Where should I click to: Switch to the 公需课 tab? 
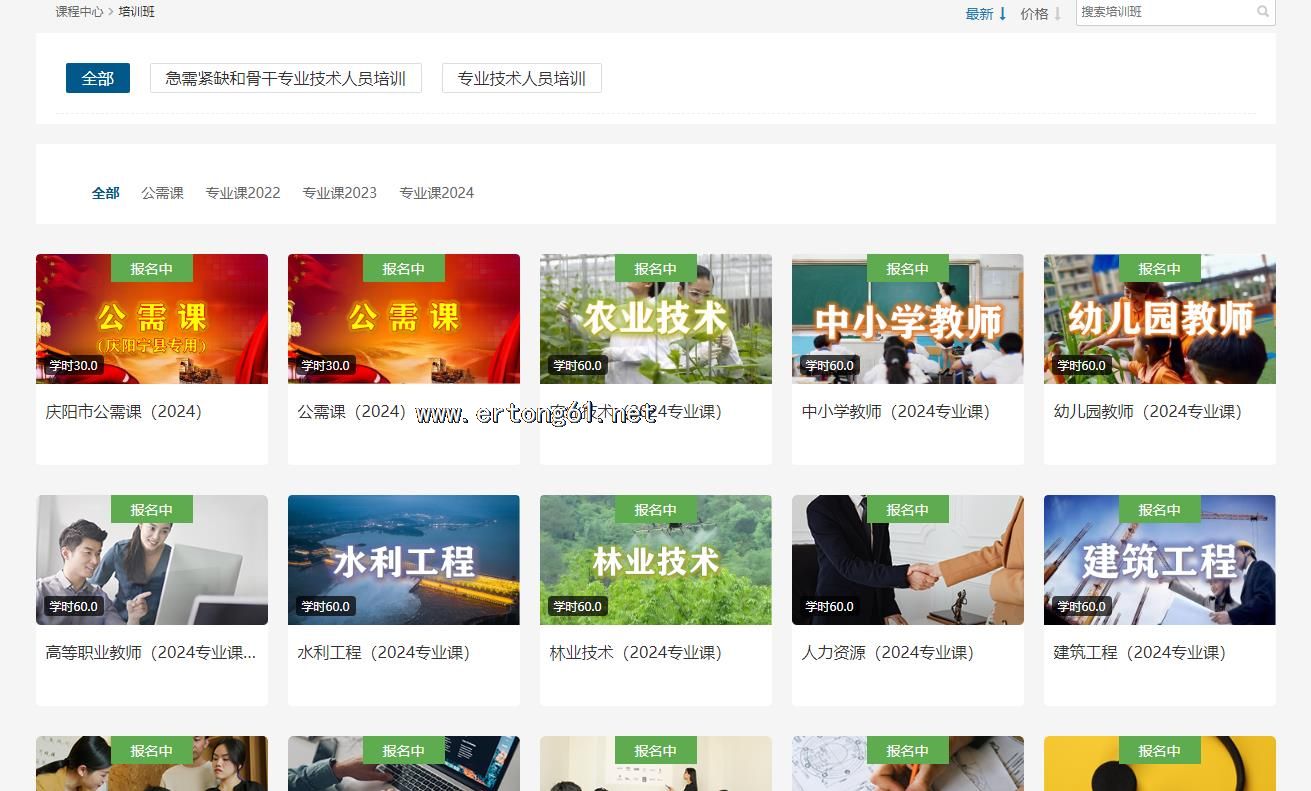162,193
